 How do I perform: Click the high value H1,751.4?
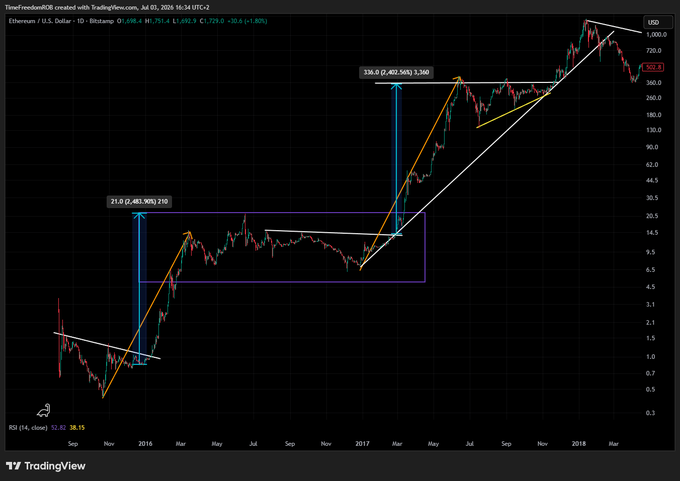[157, 21]
